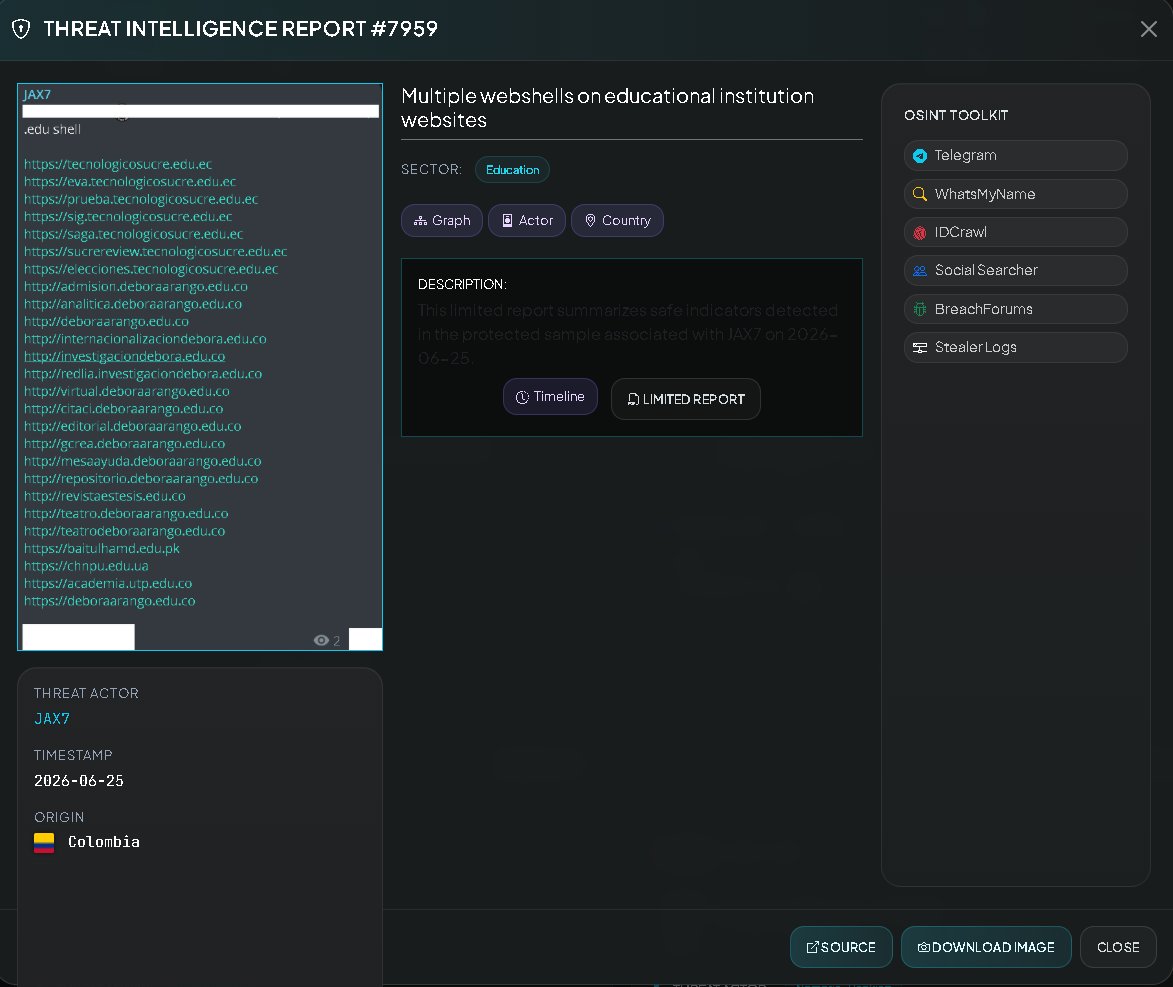Switch to the Actor view
The height and width of the screenshot is (987, 1173).
point(527,221)
